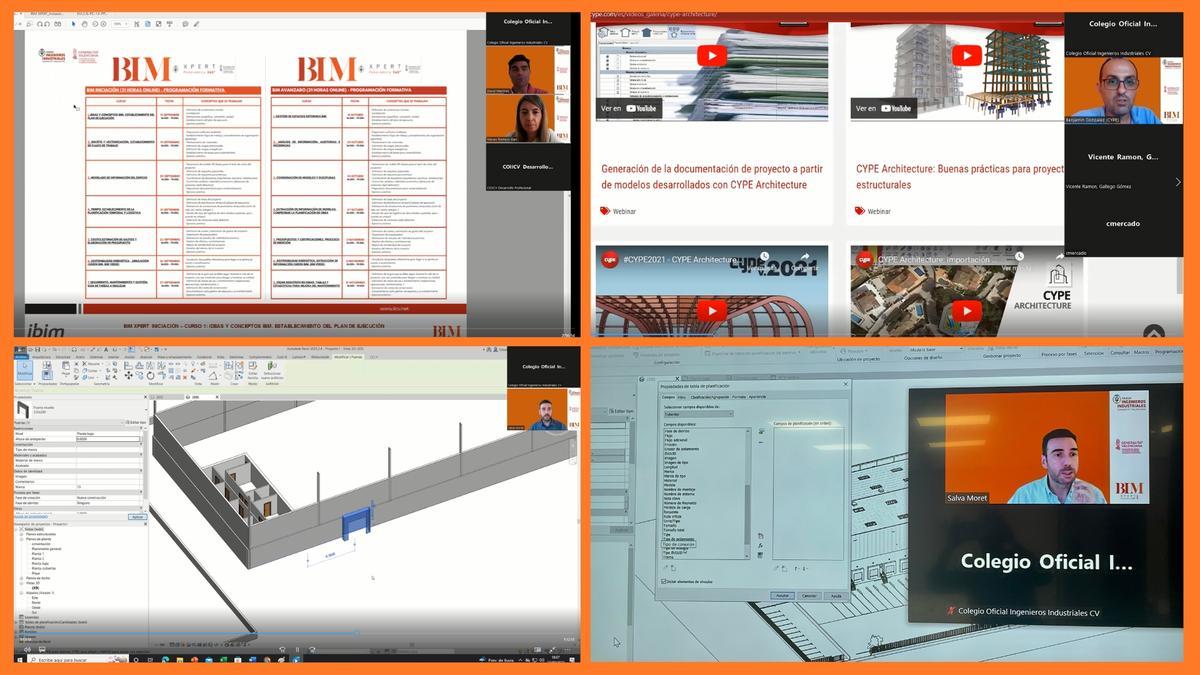Image resolution: width=1200 pixels, height=675 pixels.
Task: Play the CYPE Architecture importación video
Action: click(966, 311)
